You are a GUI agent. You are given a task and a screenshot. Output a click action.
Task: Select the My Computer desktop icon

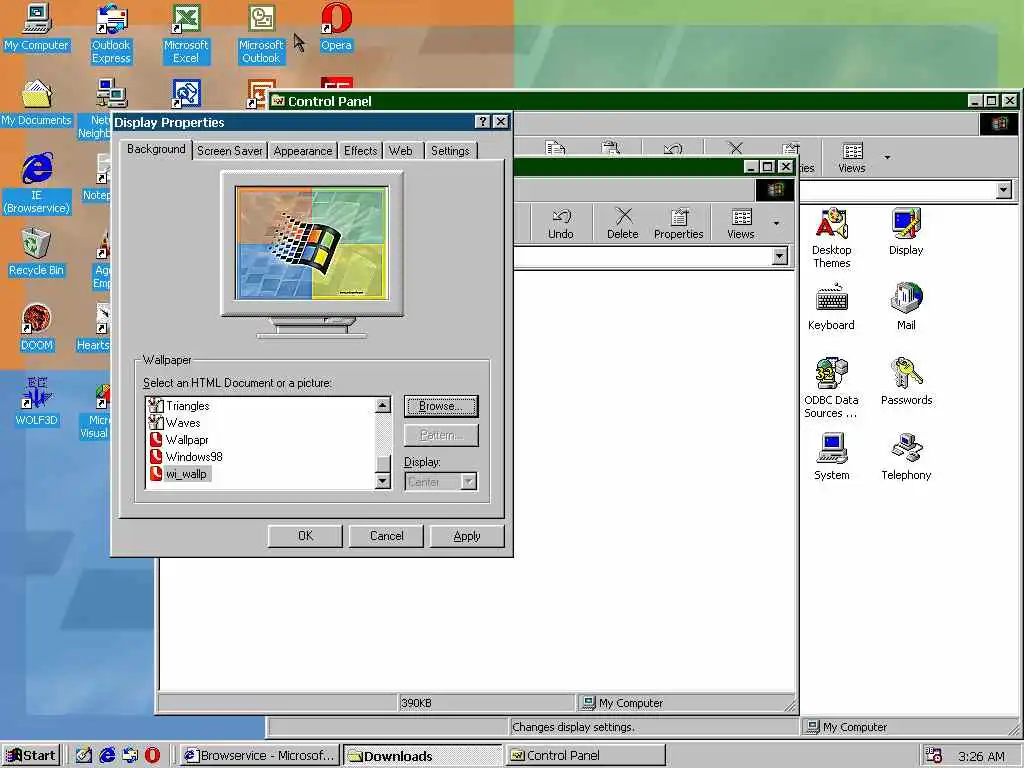point(36,27)
